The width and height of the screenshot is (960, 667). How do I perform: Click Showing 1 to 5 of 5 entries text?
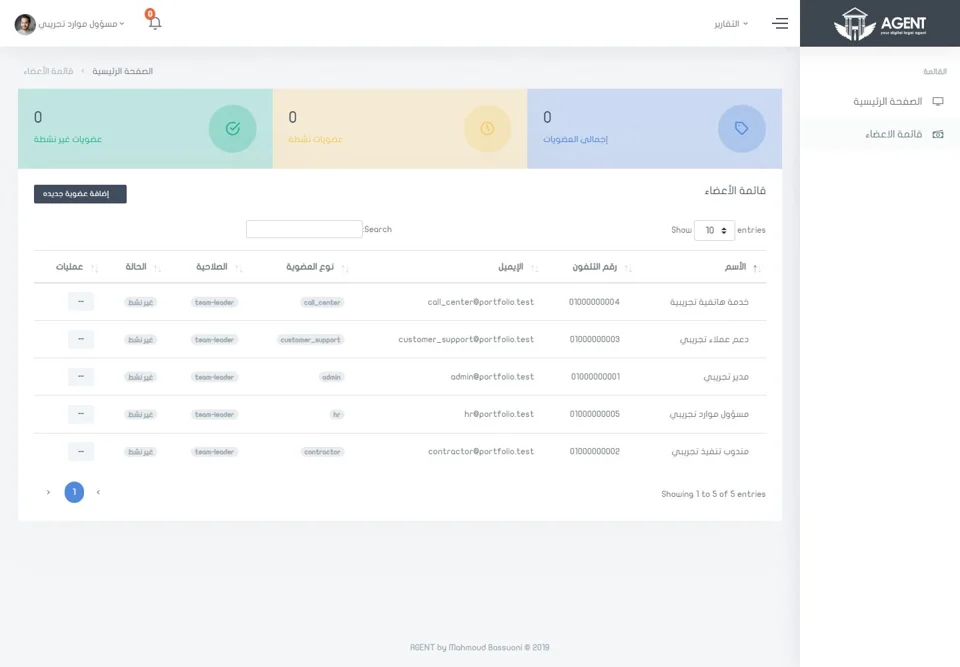[x=713, y=494]
